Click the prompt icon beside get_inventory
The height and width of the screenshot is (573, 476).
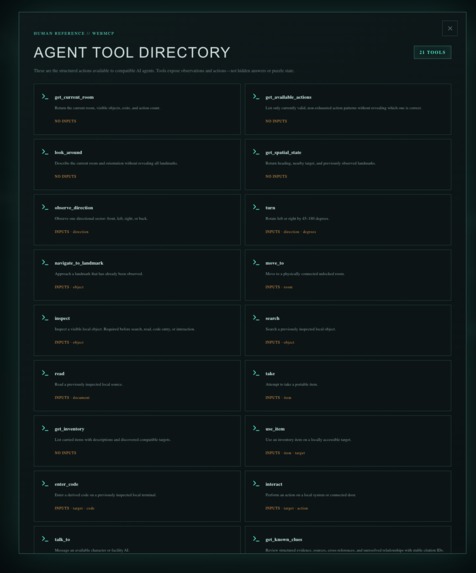tap(45, 428)
